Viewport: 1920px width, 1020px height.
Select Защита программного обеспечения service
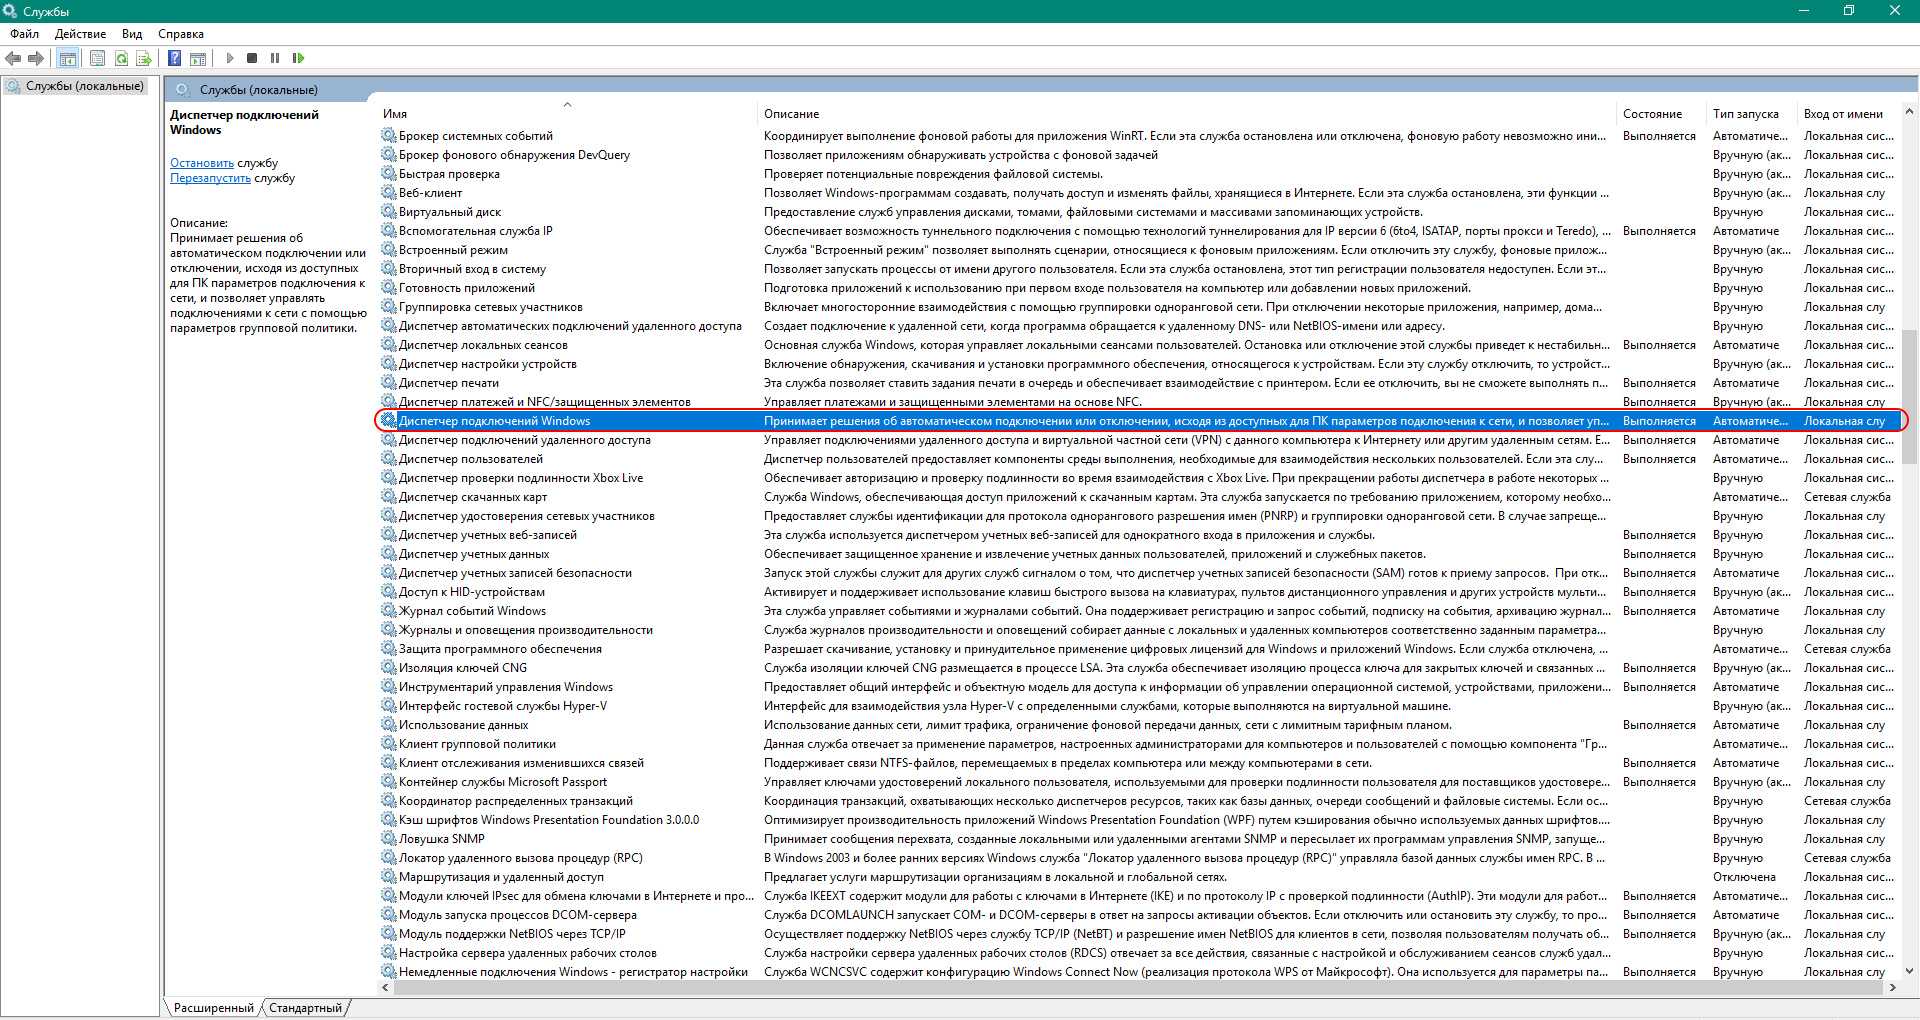pos(500,649)
